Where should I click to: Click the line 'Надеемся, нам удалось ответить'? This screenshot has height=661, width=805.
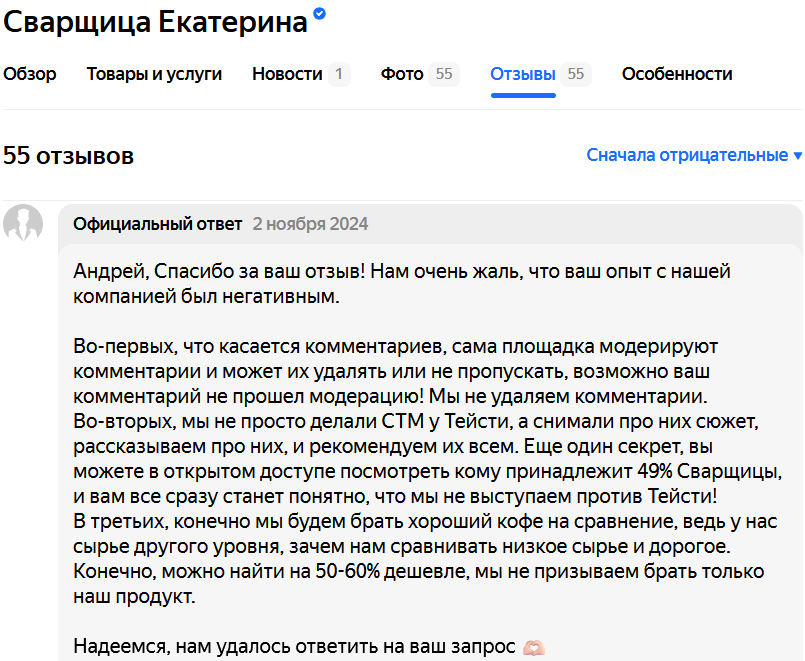tap(294, 647)
